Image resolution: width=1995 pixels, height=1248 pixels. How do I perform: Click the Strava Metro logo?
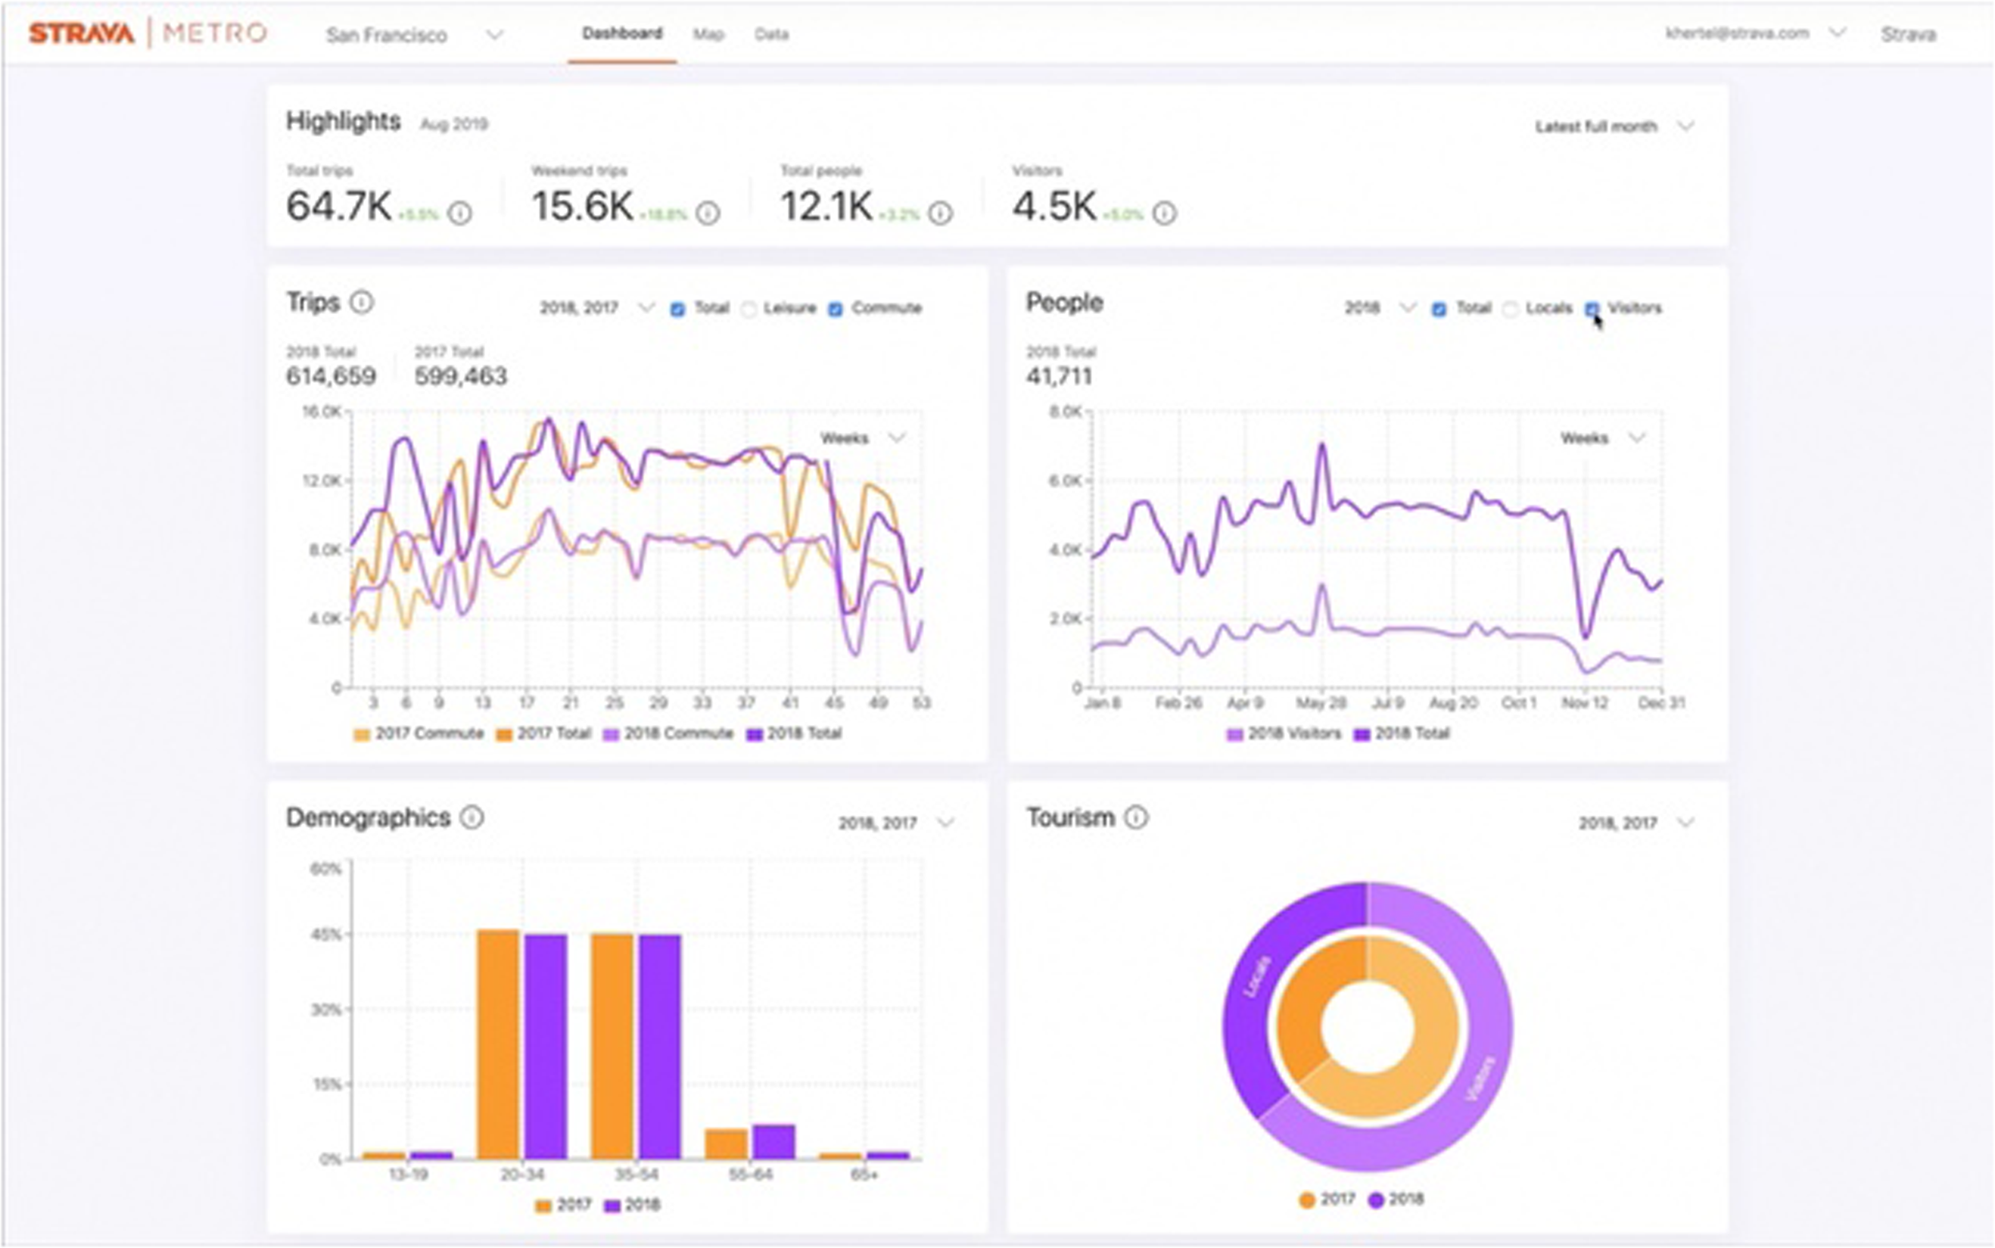148,33
